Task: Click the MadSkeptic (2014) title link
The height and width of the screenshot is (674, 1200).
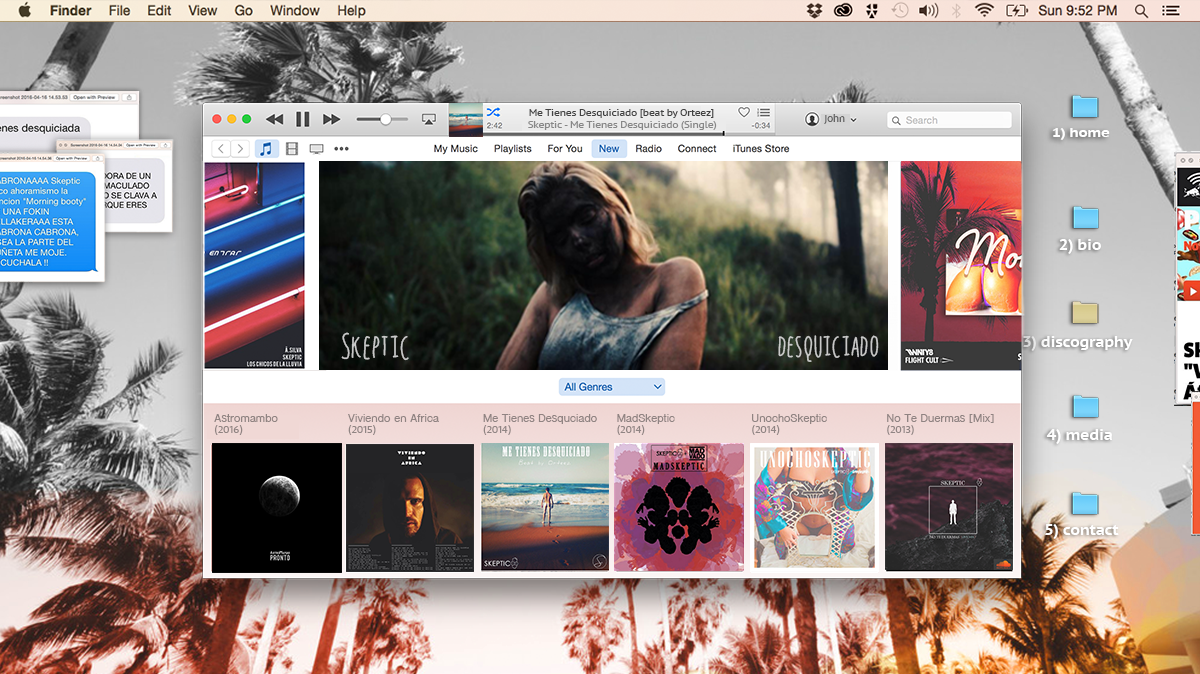Action: click(646, 424)
